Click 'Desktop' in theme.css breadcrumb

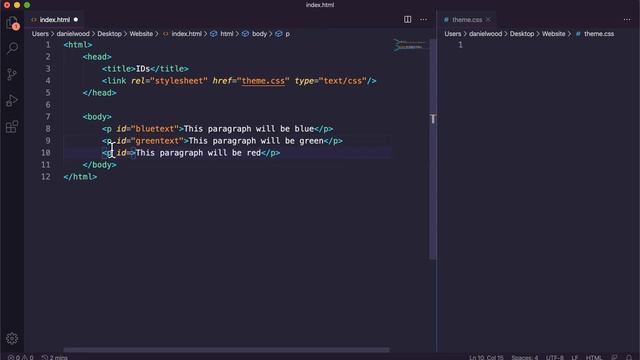click(x=522, y=34)
